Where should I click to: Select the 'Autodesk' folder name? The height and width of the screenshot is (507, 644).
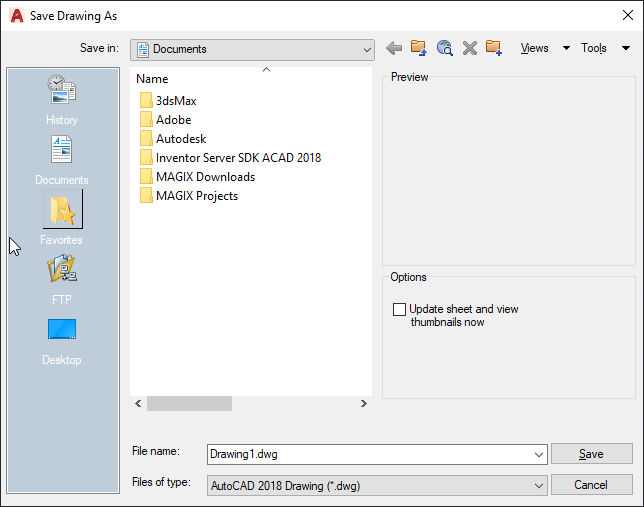pyautogui.click(x=181, y=138)
